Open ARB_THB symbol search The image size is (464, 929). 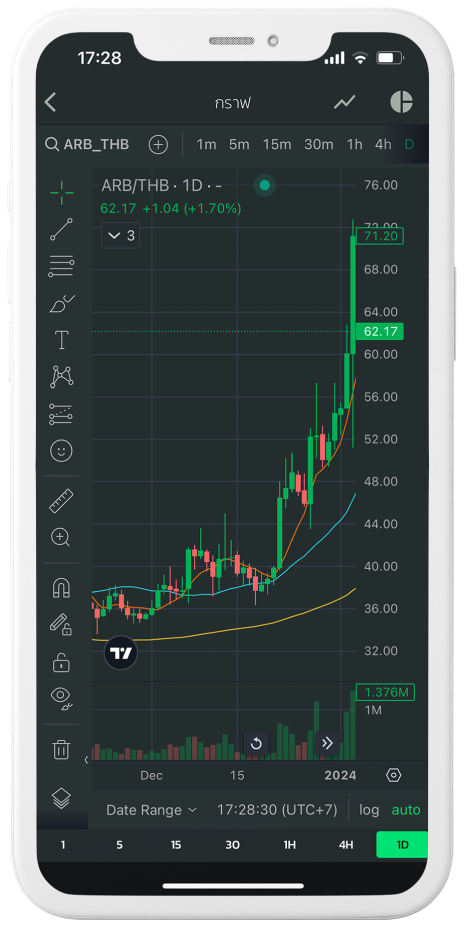88,144
